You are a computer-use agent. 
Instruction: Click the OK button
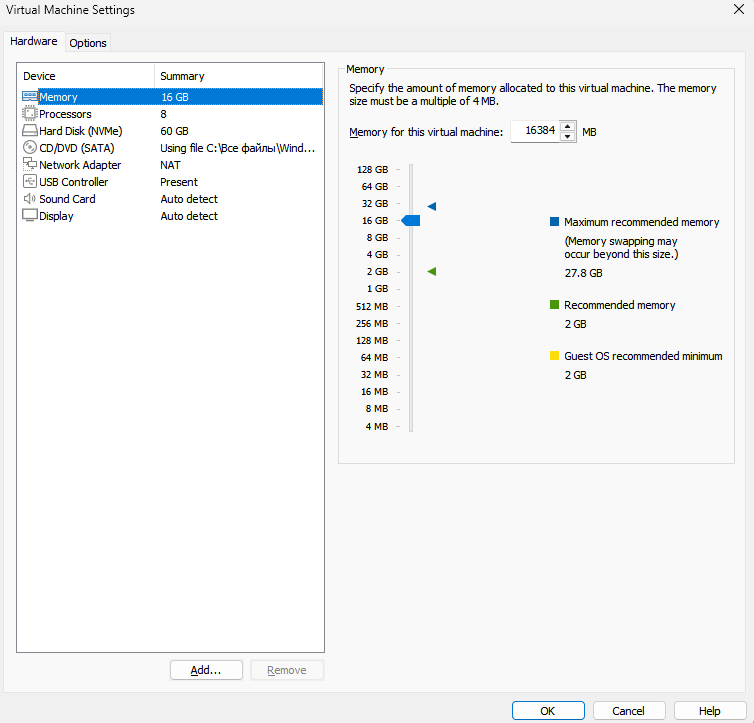548,711
